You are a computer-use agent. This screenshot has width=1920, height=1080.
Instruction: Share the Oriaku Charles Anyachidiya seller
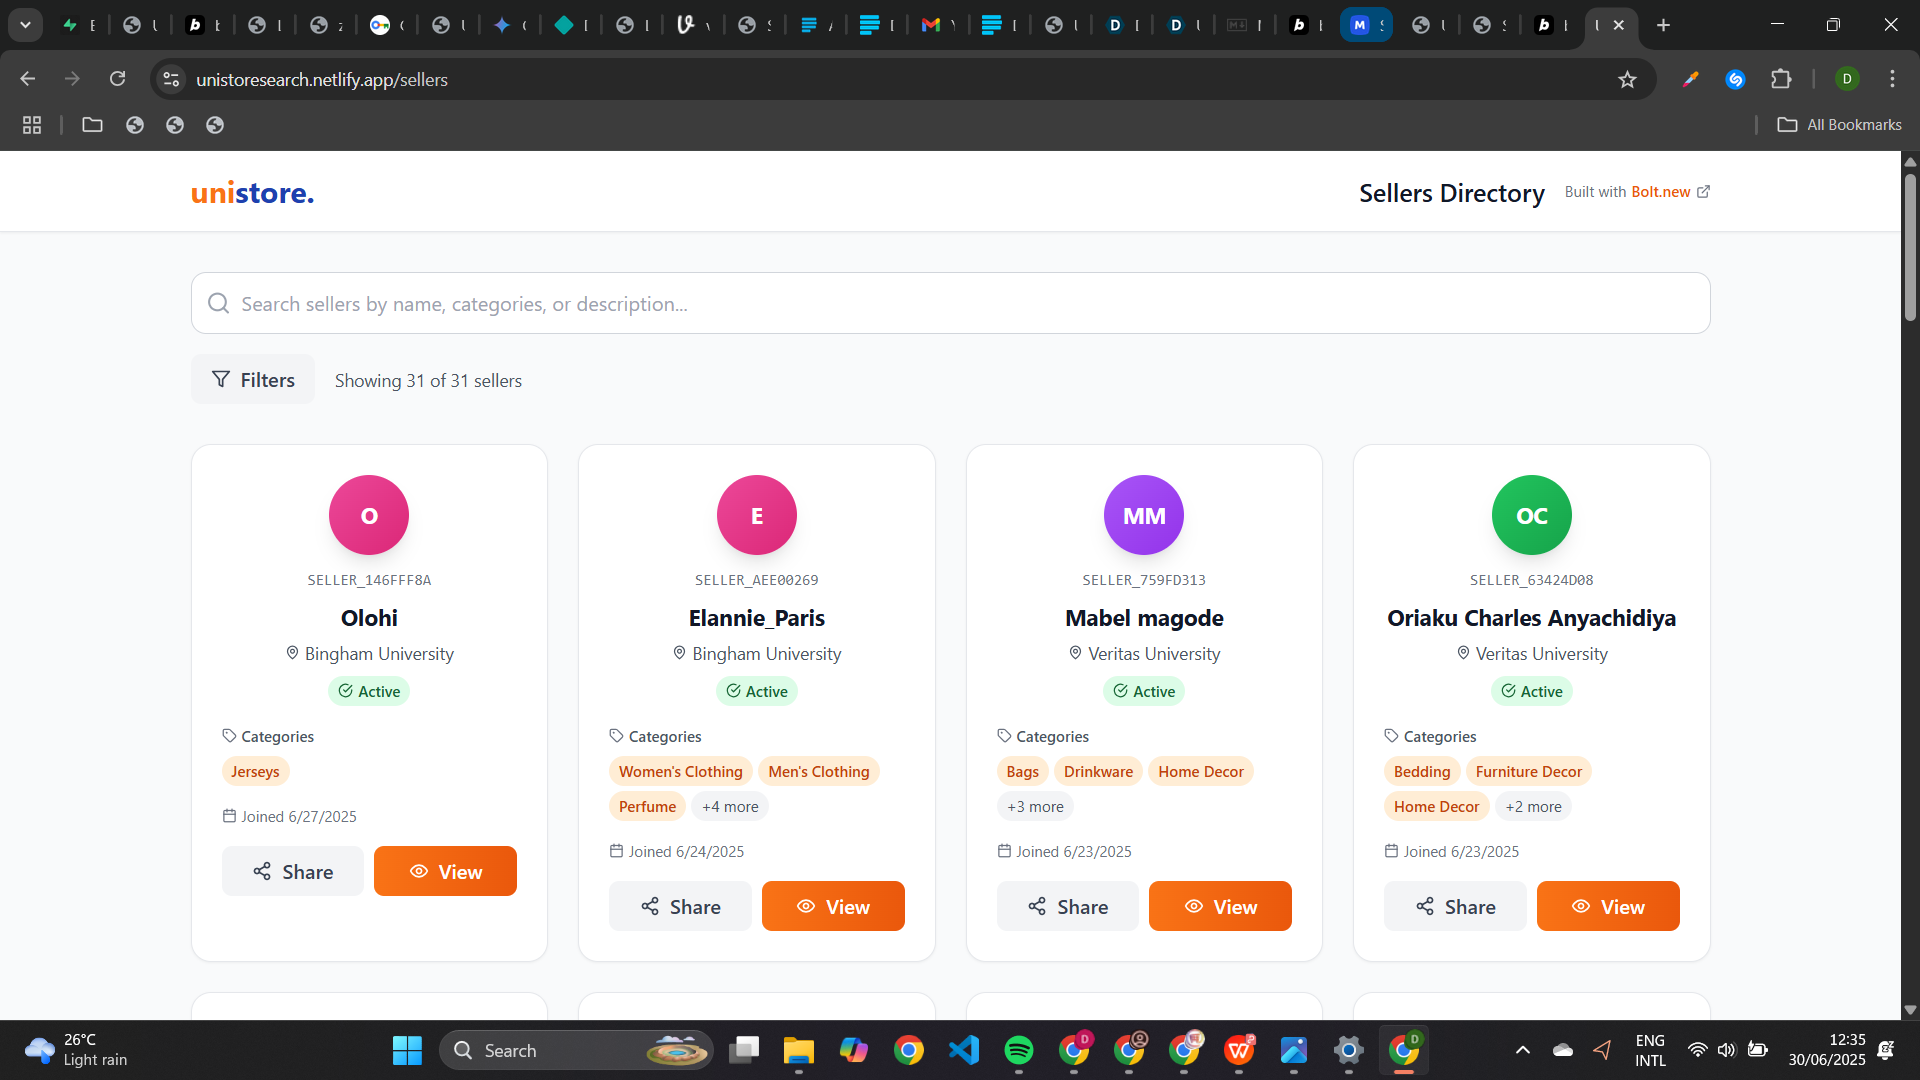point(1455,907)
